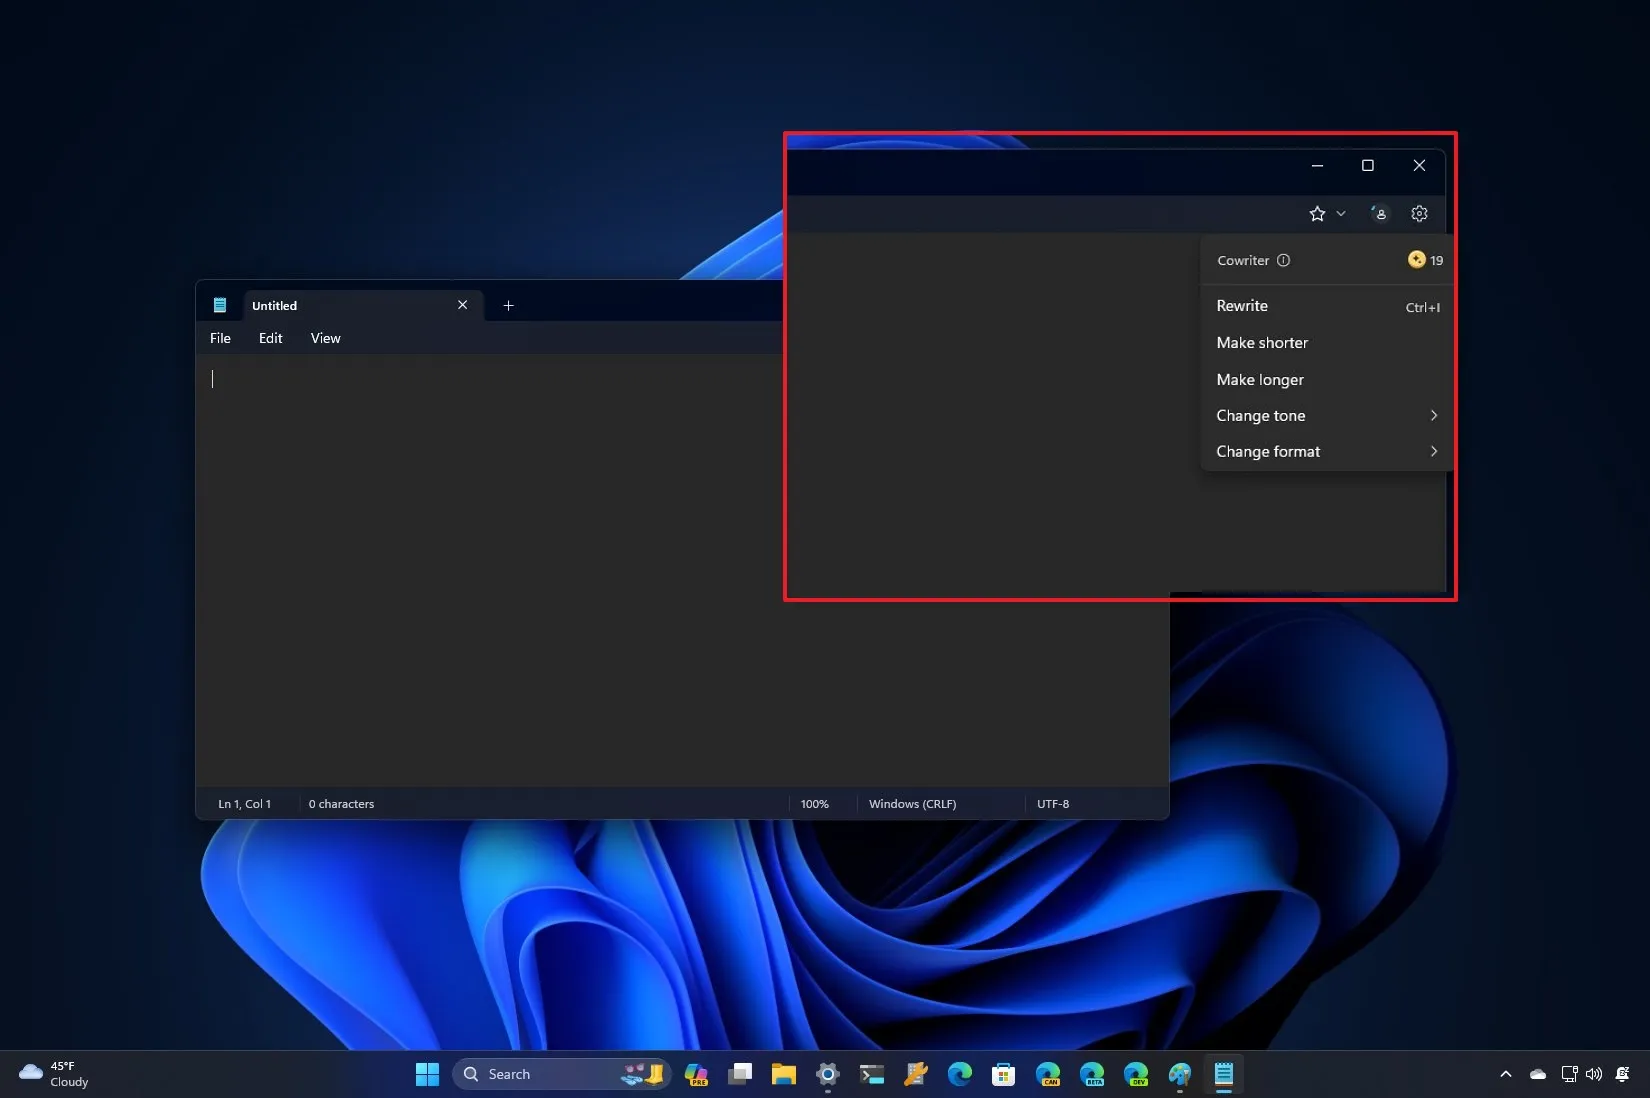The image size is (1650, 1098).
Task: Launch Edge Canary from the taskbar
Action: point(1047,1074)
